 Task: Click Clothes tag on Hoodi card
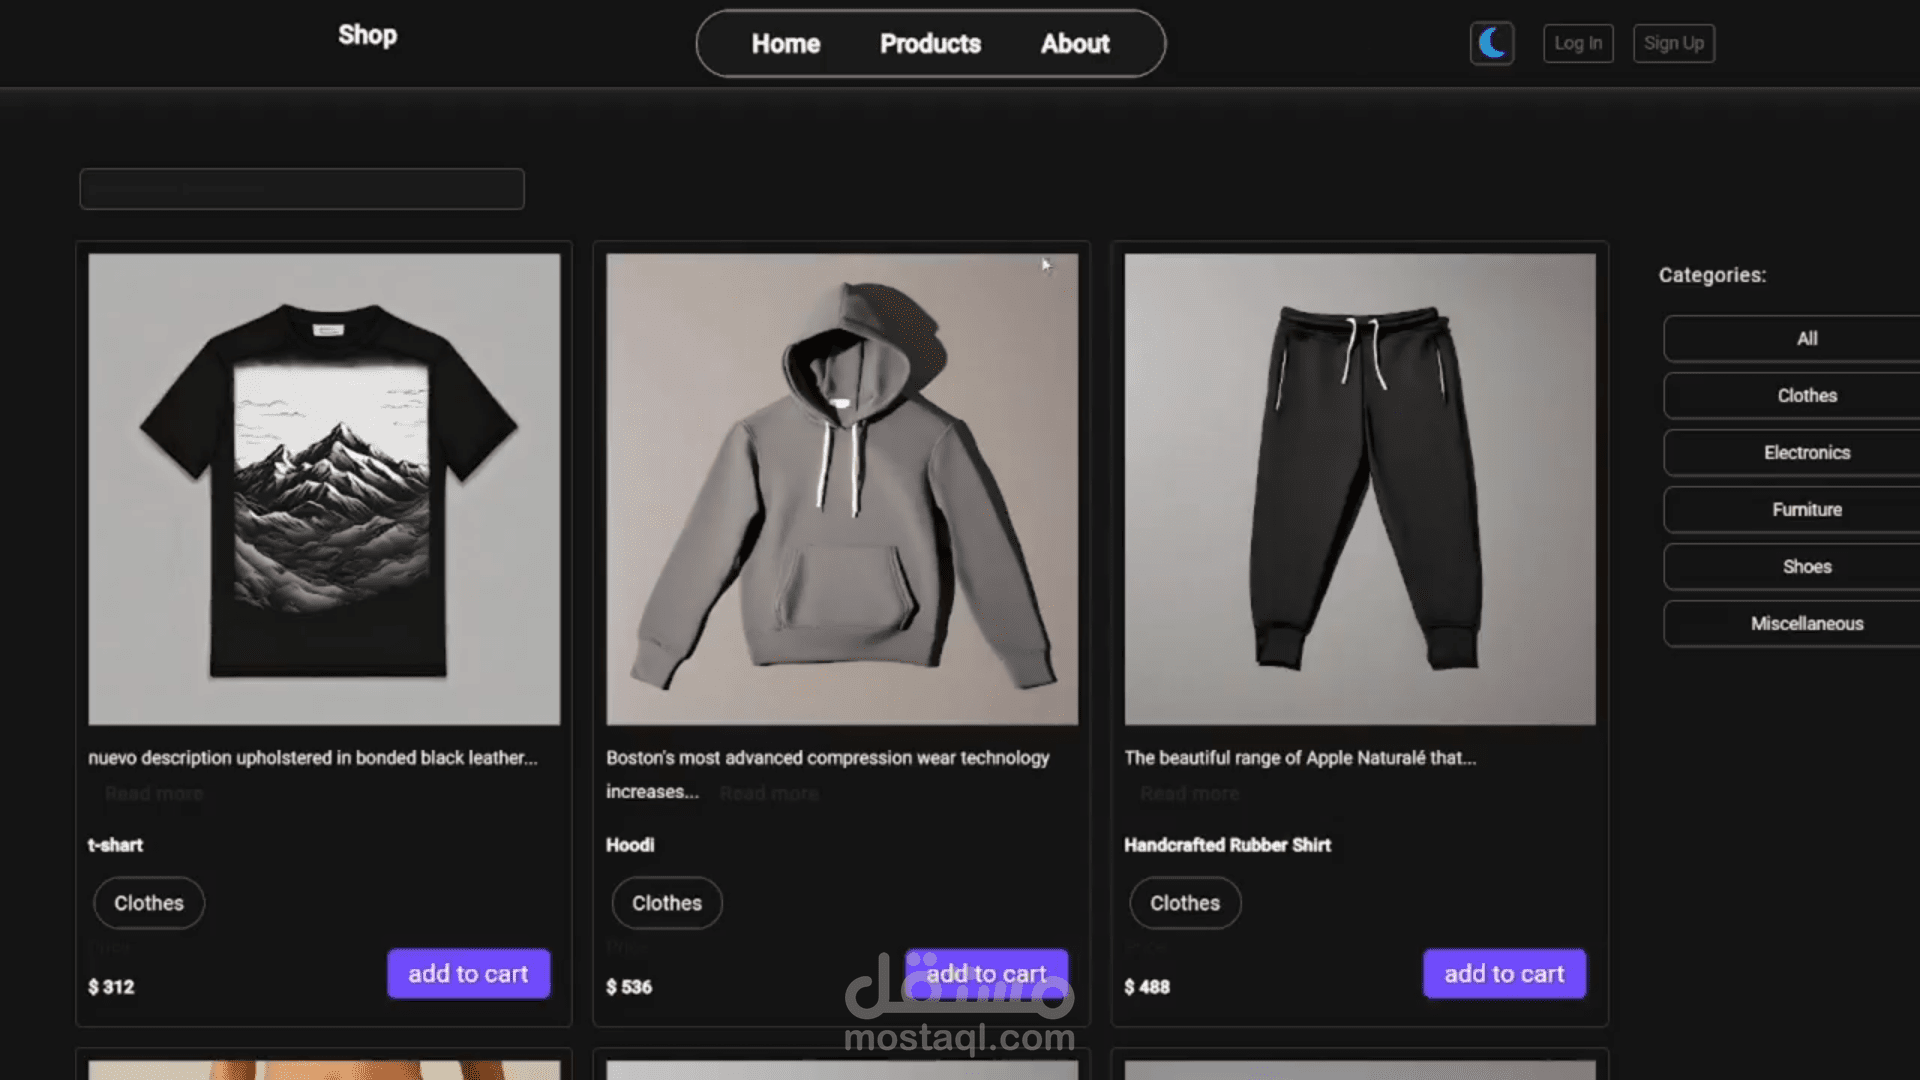point(666,903)
